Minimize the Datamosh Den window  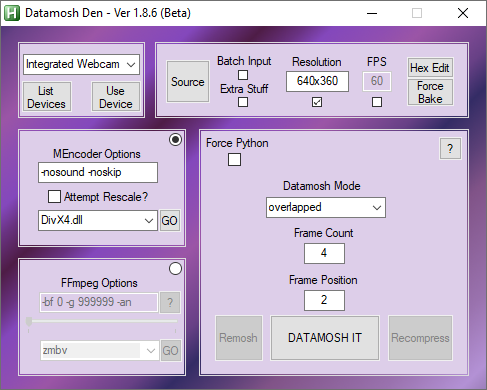point(372,13)
